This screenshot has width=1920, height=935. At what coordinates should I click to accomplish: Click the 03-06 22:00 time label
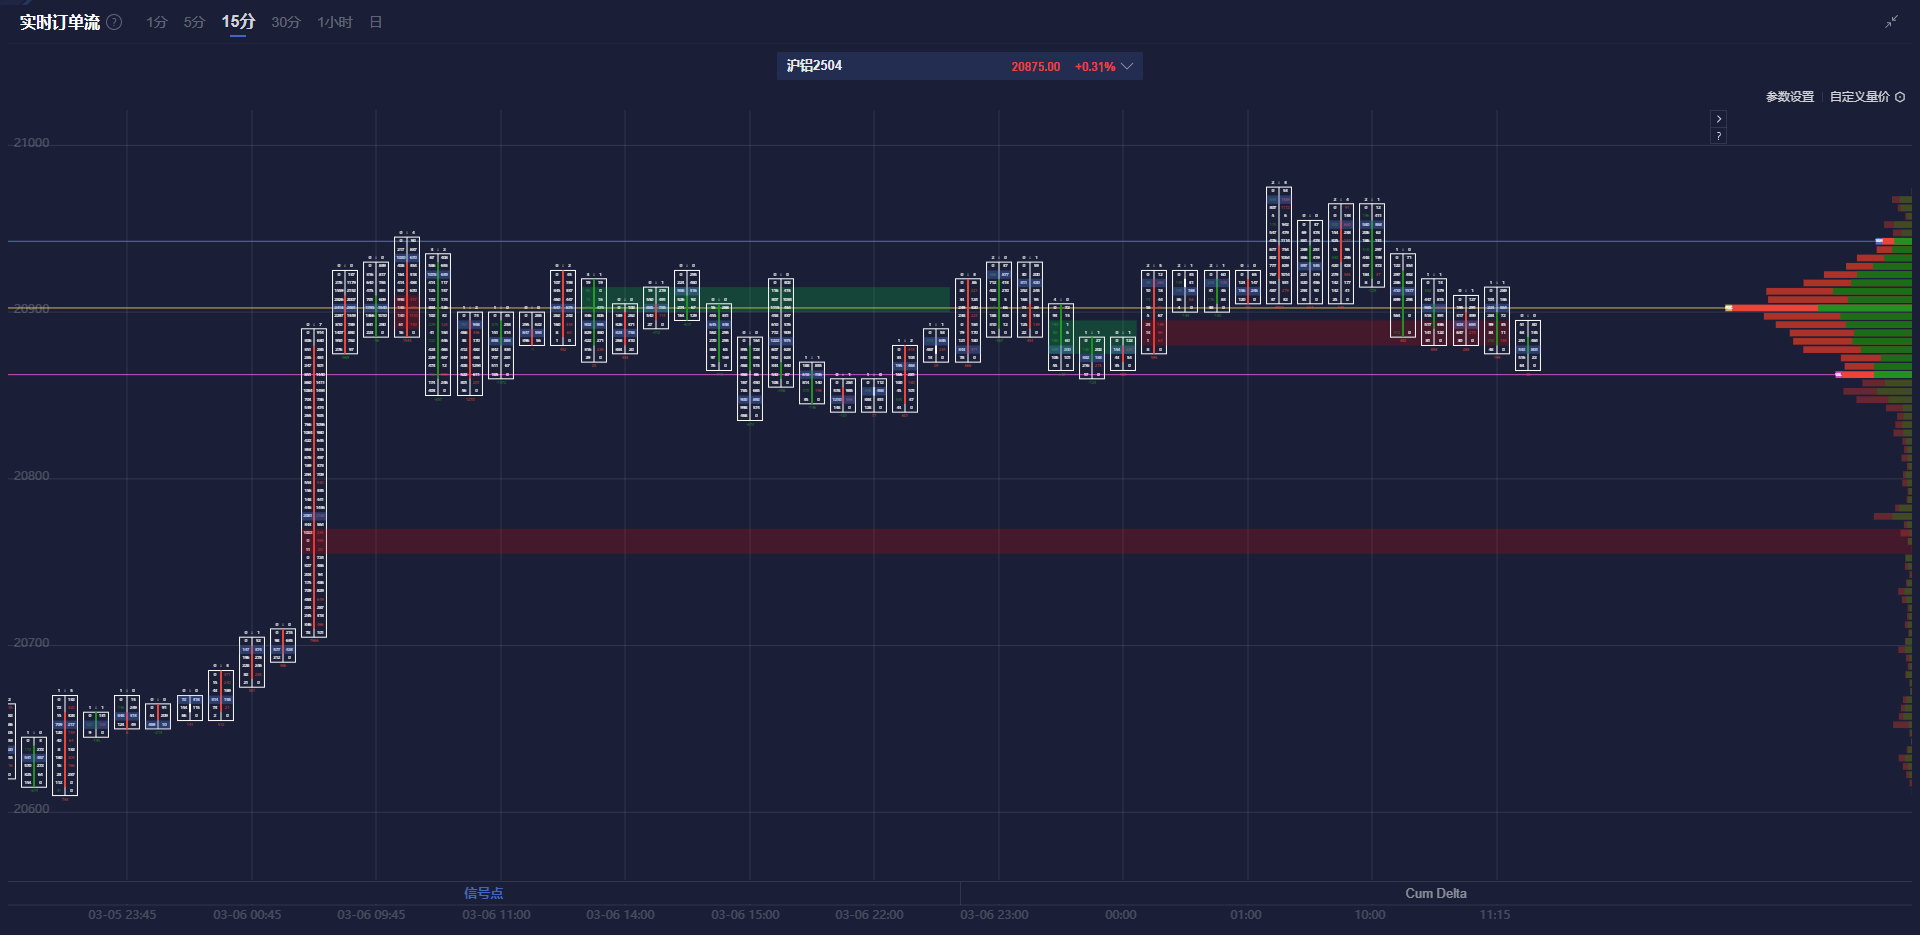point(869,915)
